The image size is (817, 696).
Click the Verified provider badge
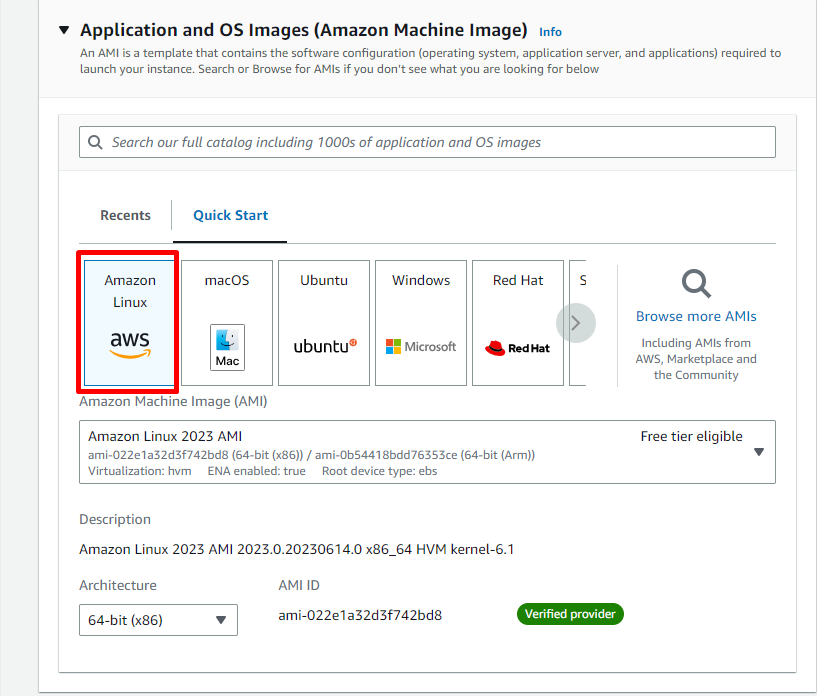click(x=570, y=614)
